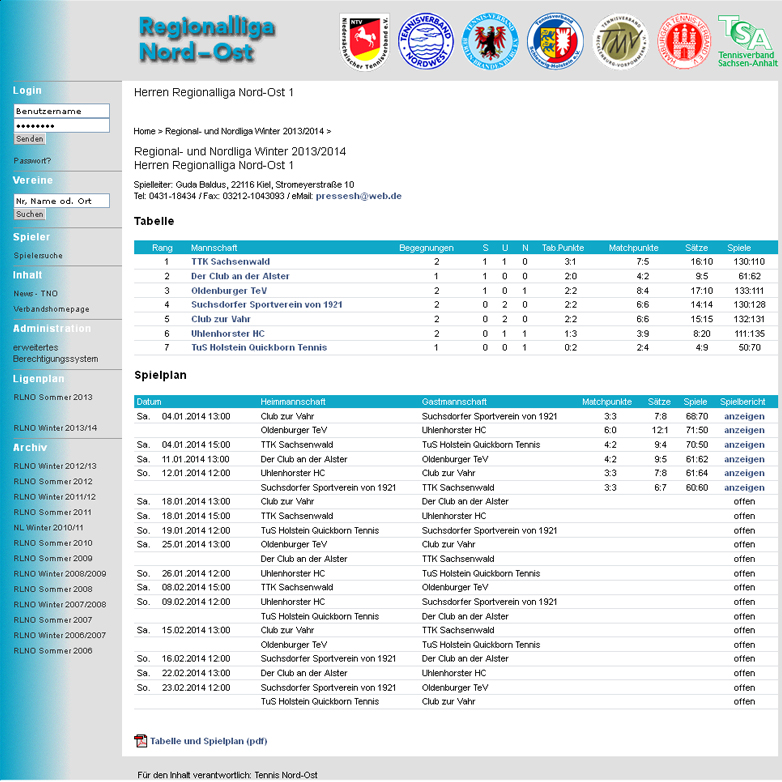The height and width of the screenshot is (782, 782).
Task: Click the footer text Tennis Nord-Ost
Action: (x=286, y=775)
